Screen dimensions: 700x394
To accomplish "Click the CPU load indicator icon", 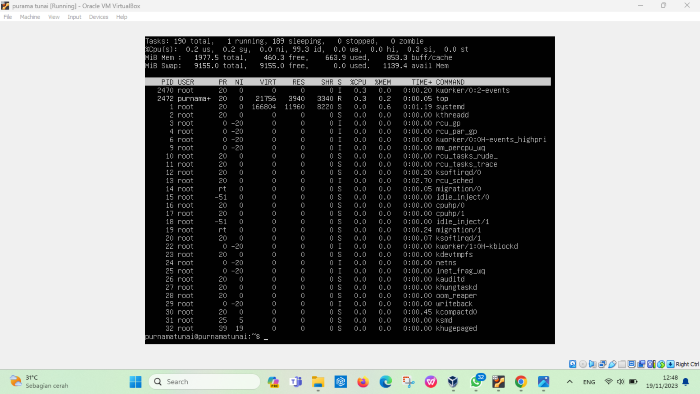I will coord(651,364).
